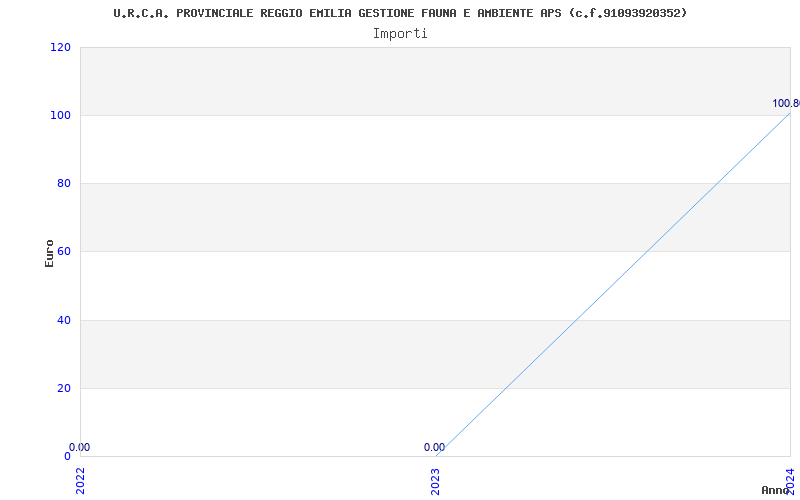Click the chart title with c.f.91093920352
The height and width of the screenshot is (500, 800).
(x=400, y=13)
